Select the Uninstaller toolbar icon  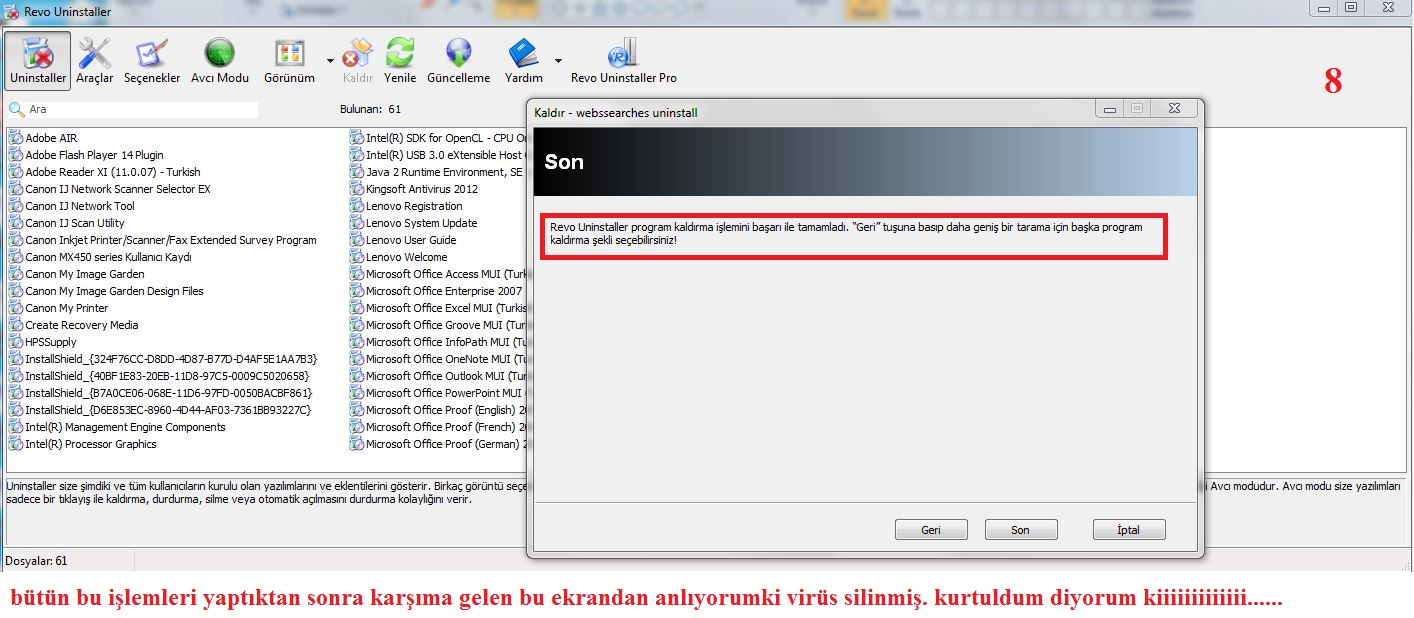(x=38, y=61)
